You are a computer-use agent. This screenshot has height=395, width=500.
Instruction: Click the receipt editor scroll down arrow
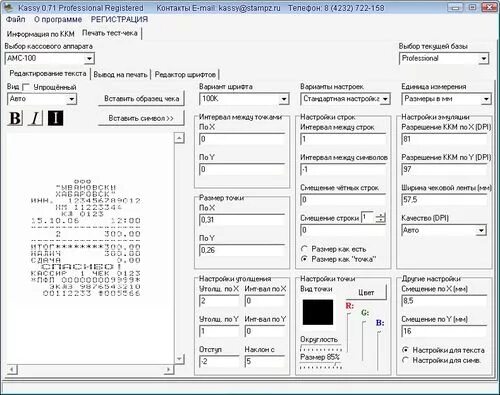pyautogui.click(x=179, y=359)
